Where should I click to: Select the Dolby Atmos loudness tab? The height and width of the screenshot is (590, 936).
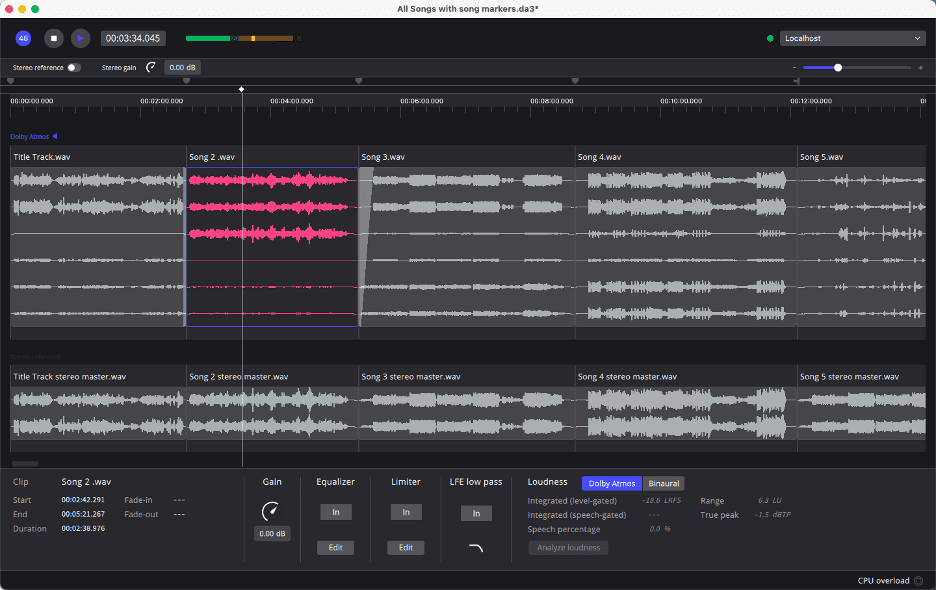[x=611, y=483]
